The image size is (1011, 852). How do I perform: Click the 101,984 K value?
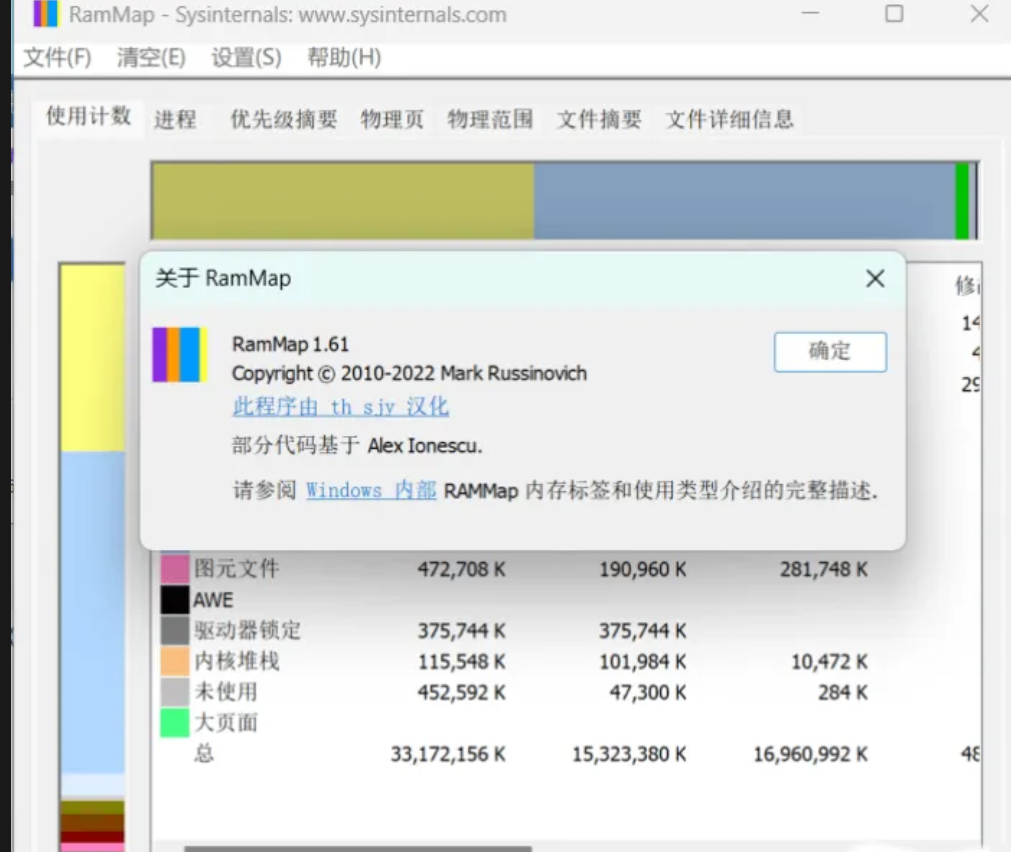tap(643, 662)
